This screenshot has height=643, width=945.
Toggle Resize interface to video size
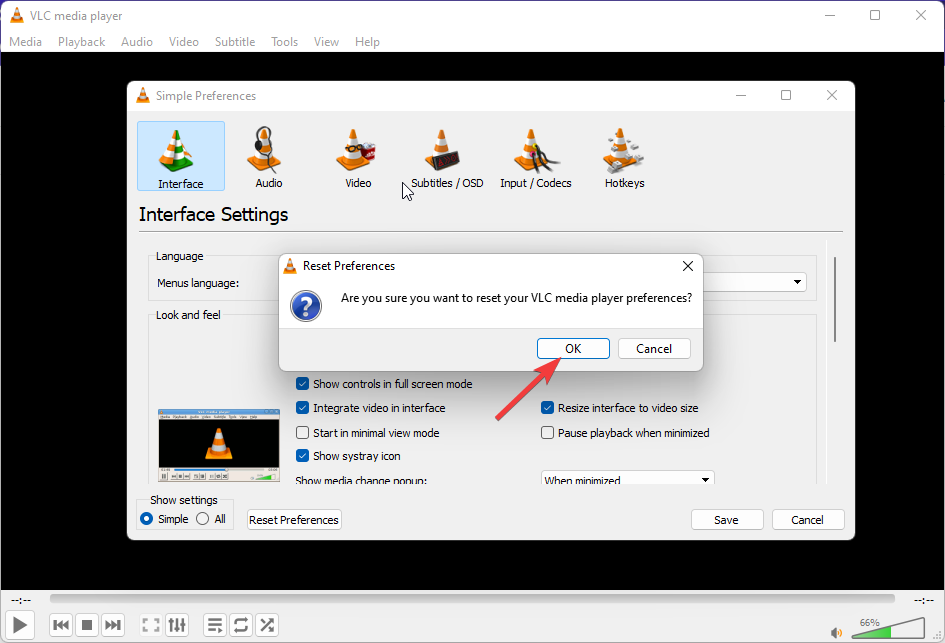tap(547, 408)
